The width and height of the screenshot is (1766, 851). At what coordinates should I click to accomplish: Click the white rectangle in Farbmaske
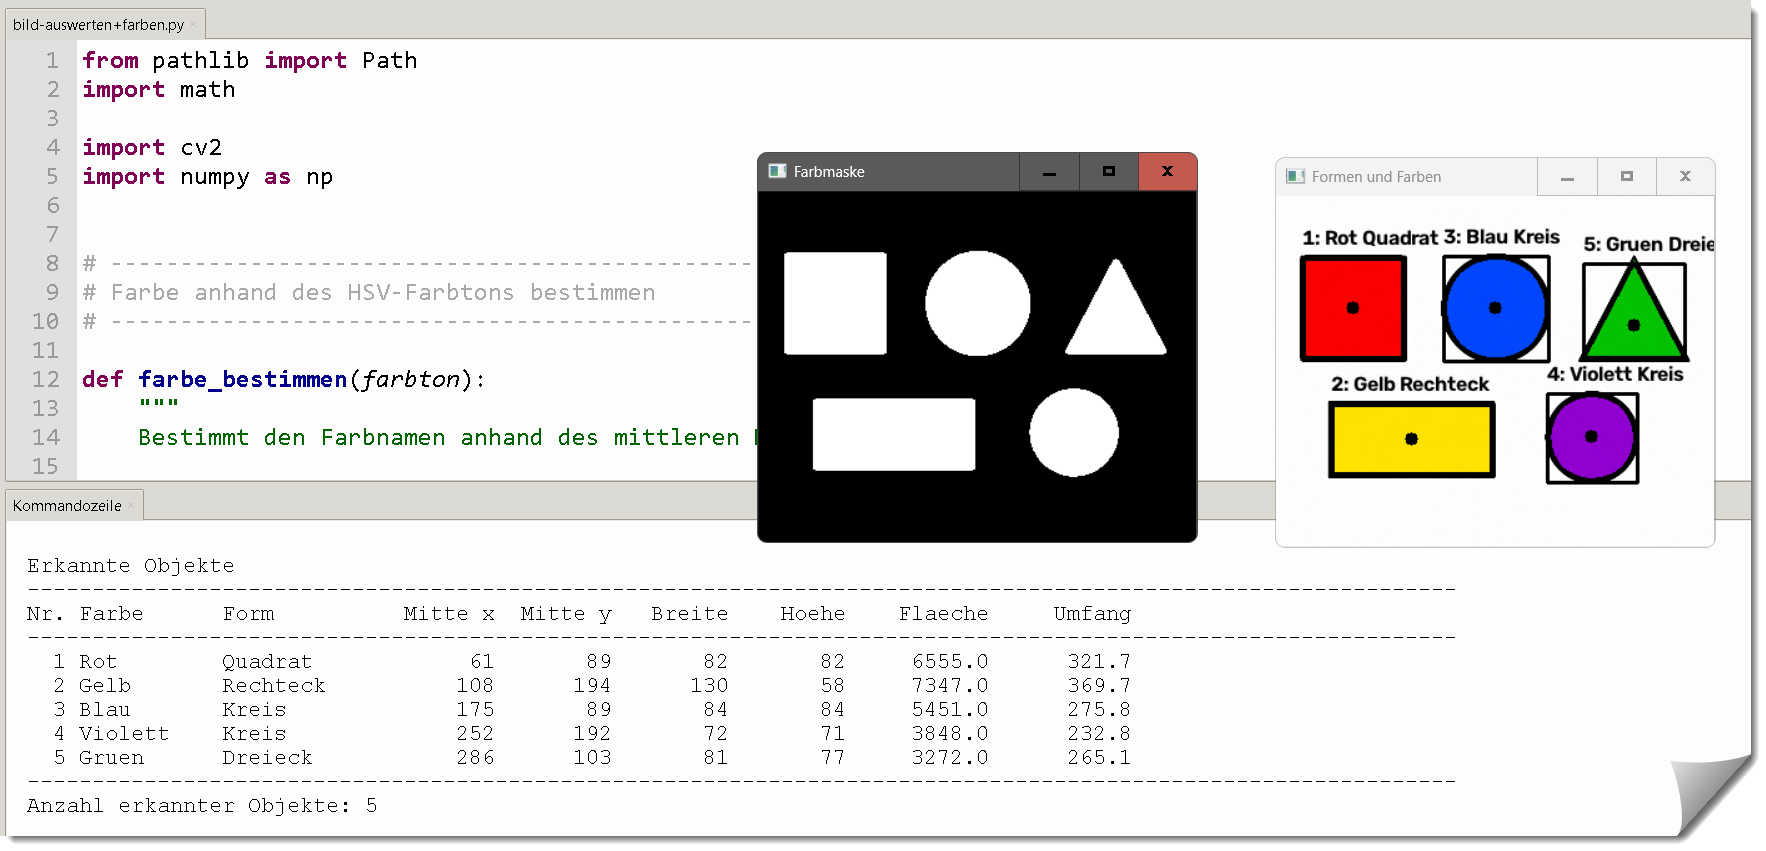894,434
